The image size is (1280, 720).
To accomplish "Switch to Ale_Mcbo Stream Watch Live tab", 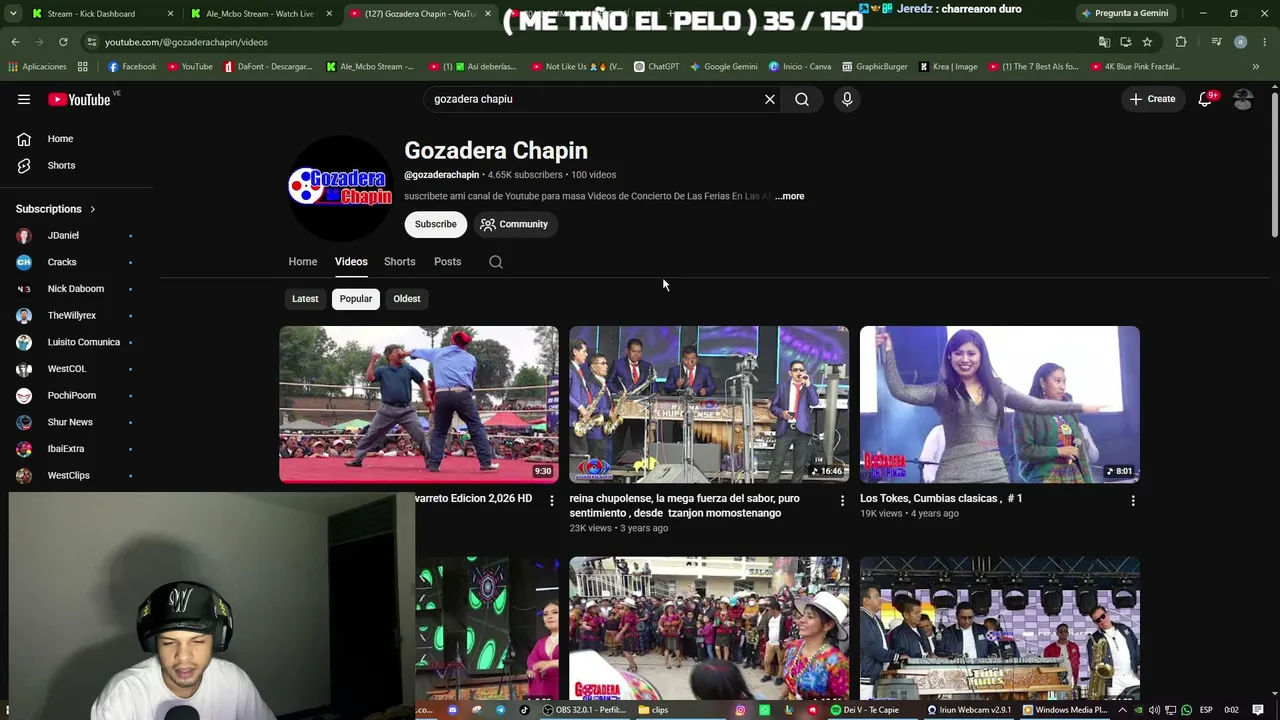I will pyautogui.click(x=260, y=14).
